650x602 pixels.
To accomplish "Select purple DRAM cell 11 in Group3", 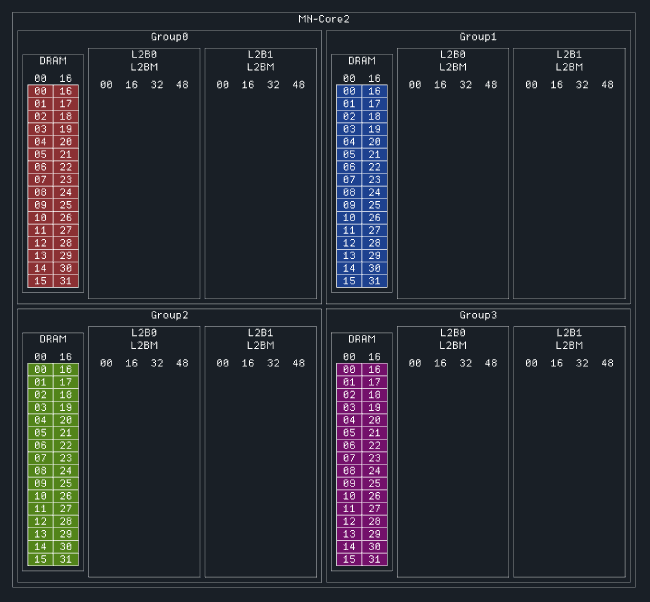I will (349, 509).
